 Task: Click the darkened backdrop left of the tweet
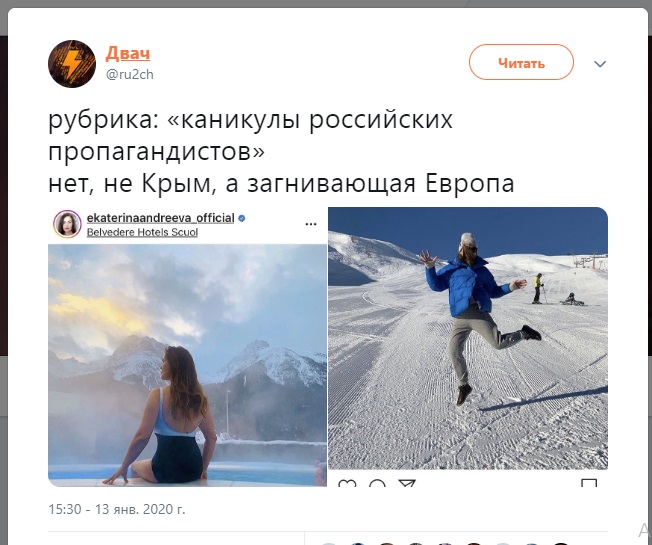pyautogui.click(x=3, y=195)
